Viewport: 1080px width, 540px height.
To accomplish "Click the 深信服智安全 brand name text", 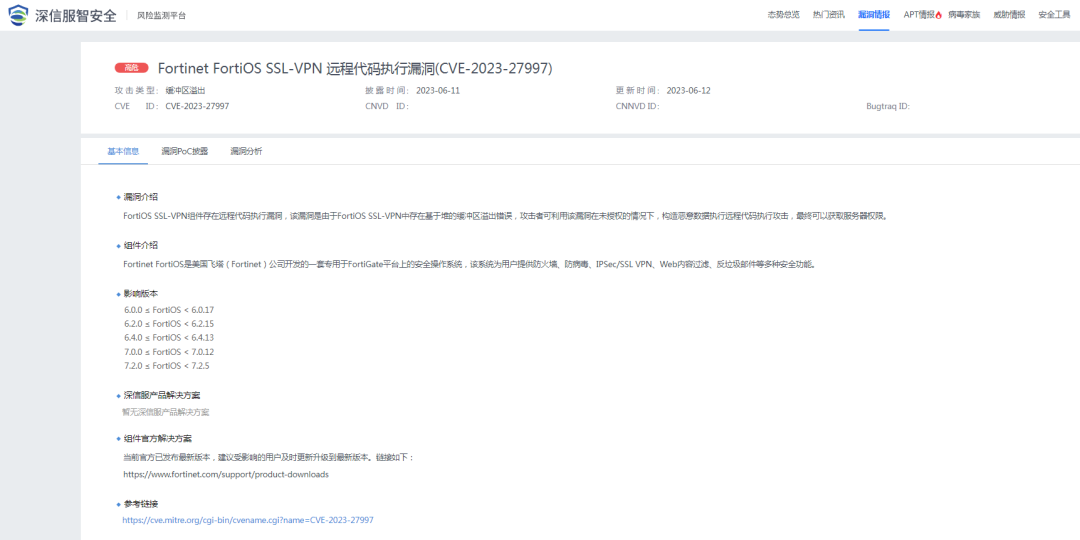I will pyautogui.click(x=76, y=15).
